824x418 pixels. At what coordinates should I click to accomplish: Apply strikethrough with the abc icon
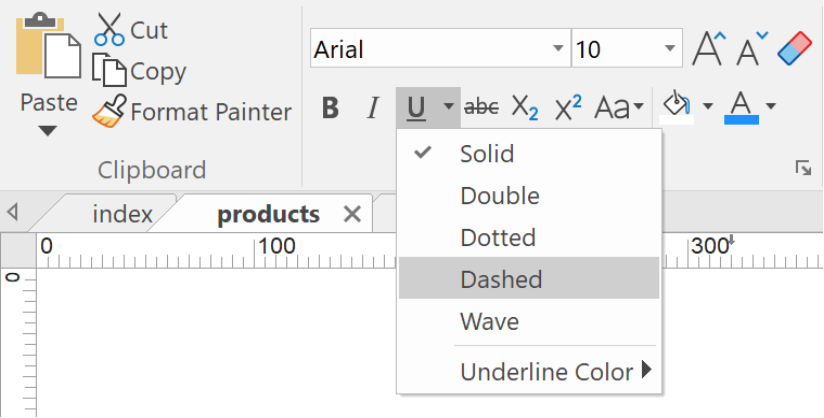(481, 108)
